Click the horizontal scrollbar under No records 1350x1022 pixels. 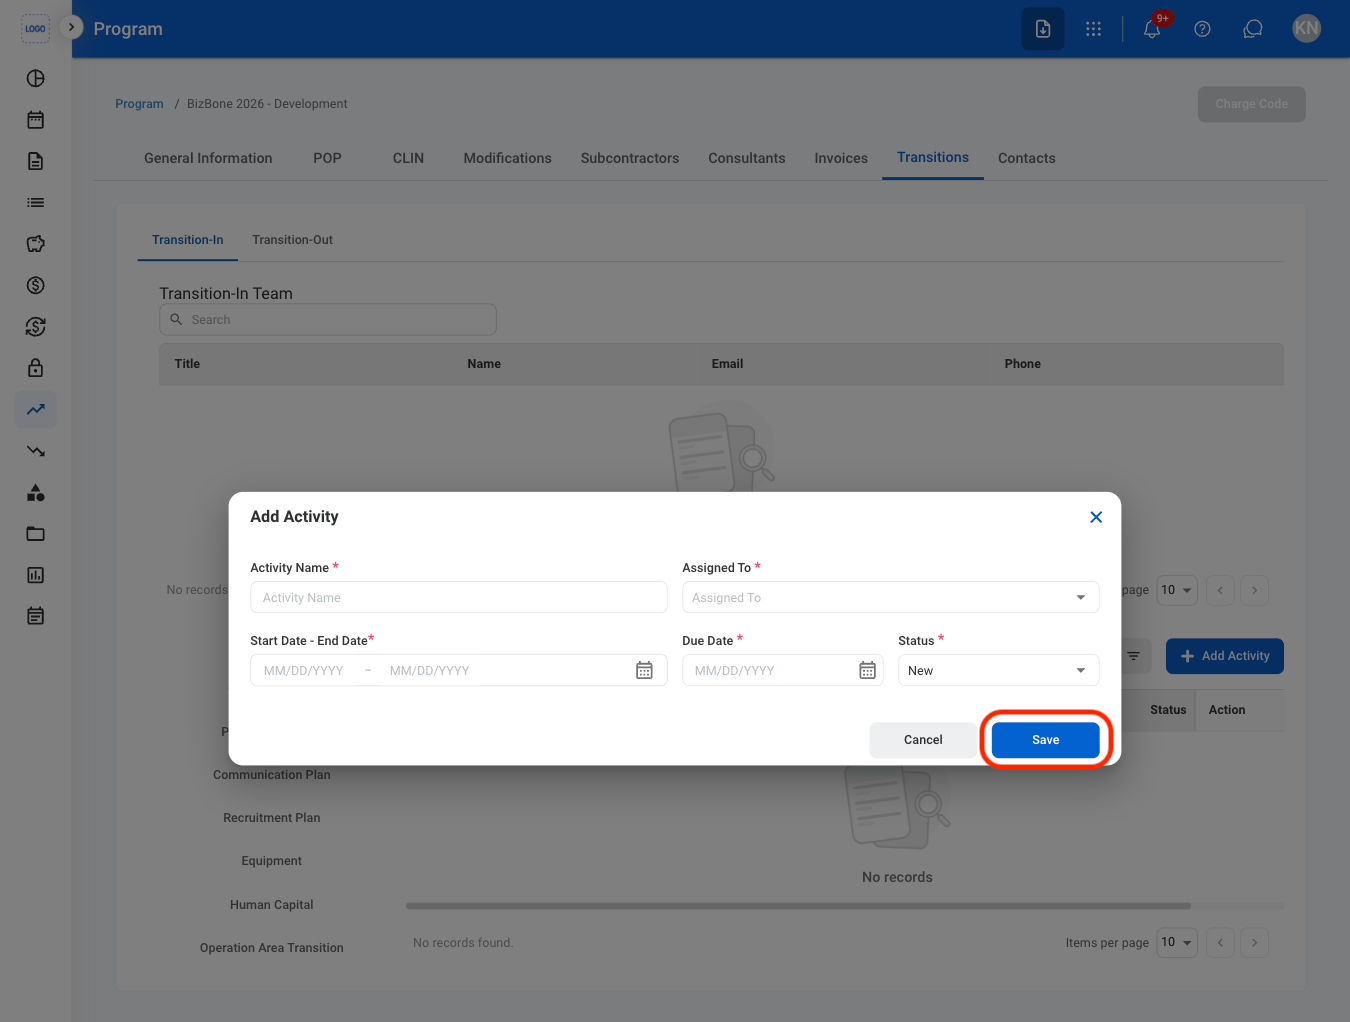[798, 906]
